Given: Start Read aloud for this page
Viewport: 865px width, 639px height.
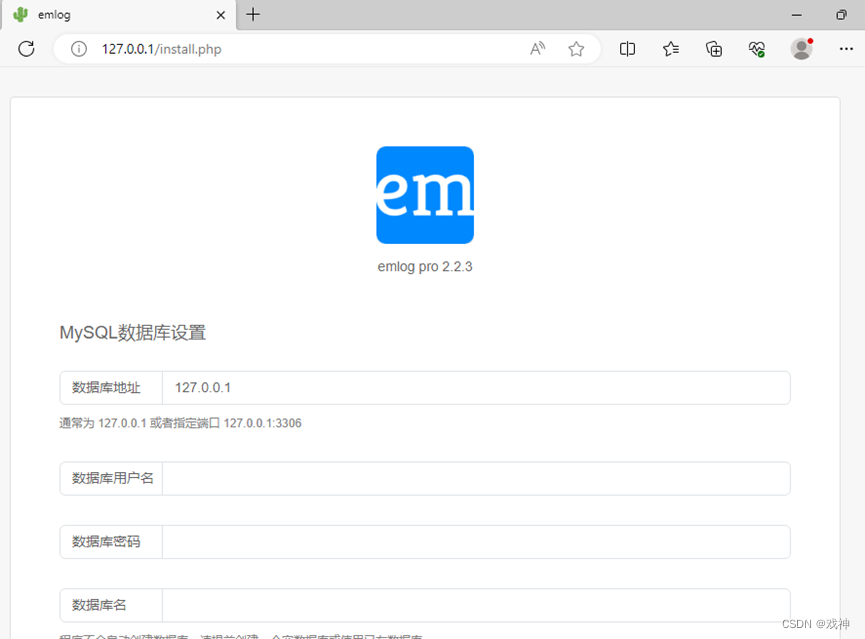Looking at the screenshot, I should point(537,48).
